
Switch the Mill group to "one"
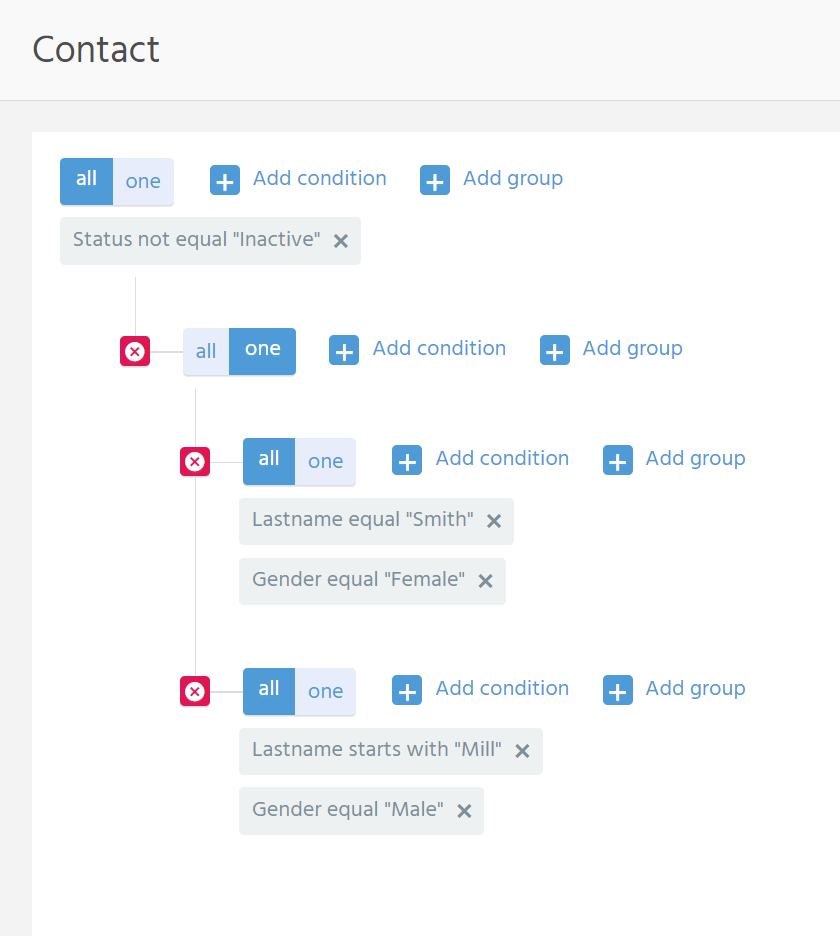pyautogui.click(x=325, y=691)
